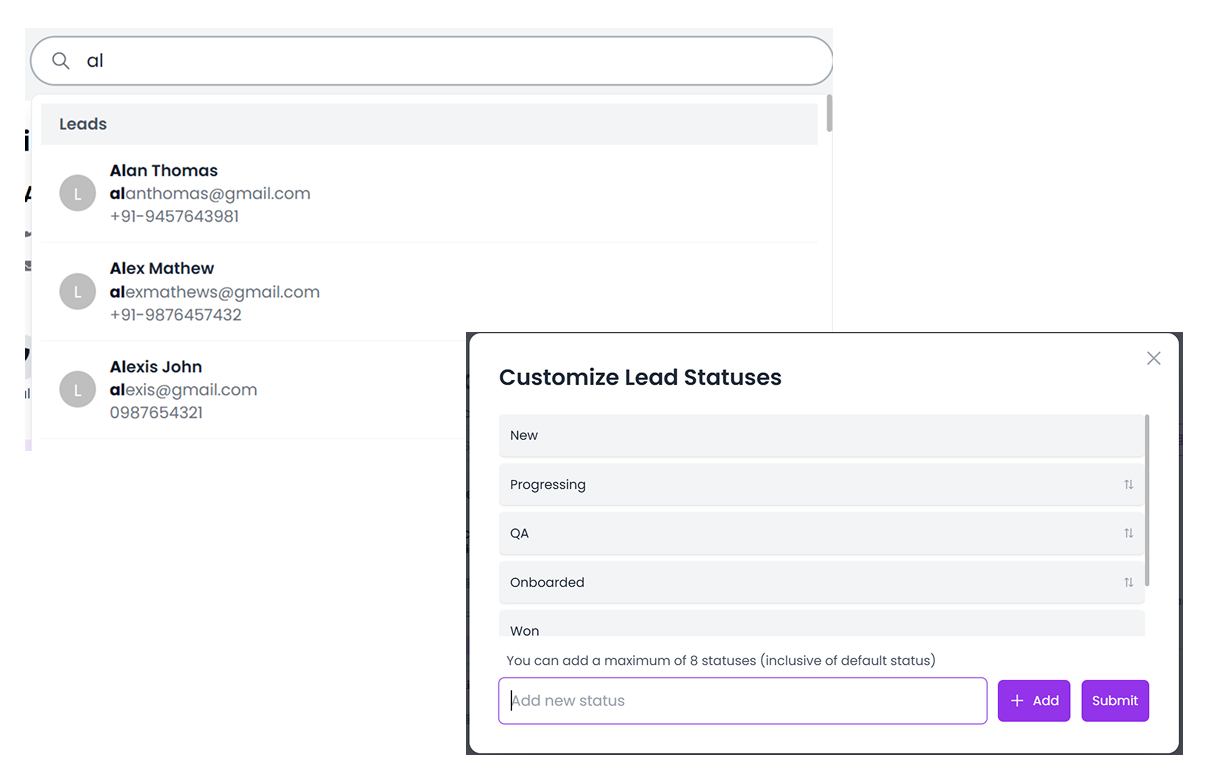
Task: Click Alexis John avatar icon
Action: [78, 390]
